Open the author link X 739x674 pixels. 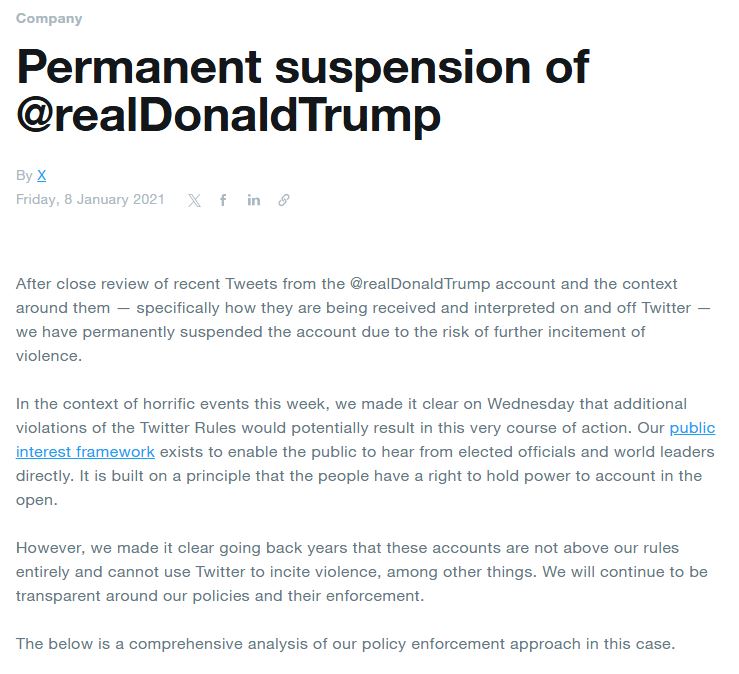pyautogui.click(x=42, y=175)
